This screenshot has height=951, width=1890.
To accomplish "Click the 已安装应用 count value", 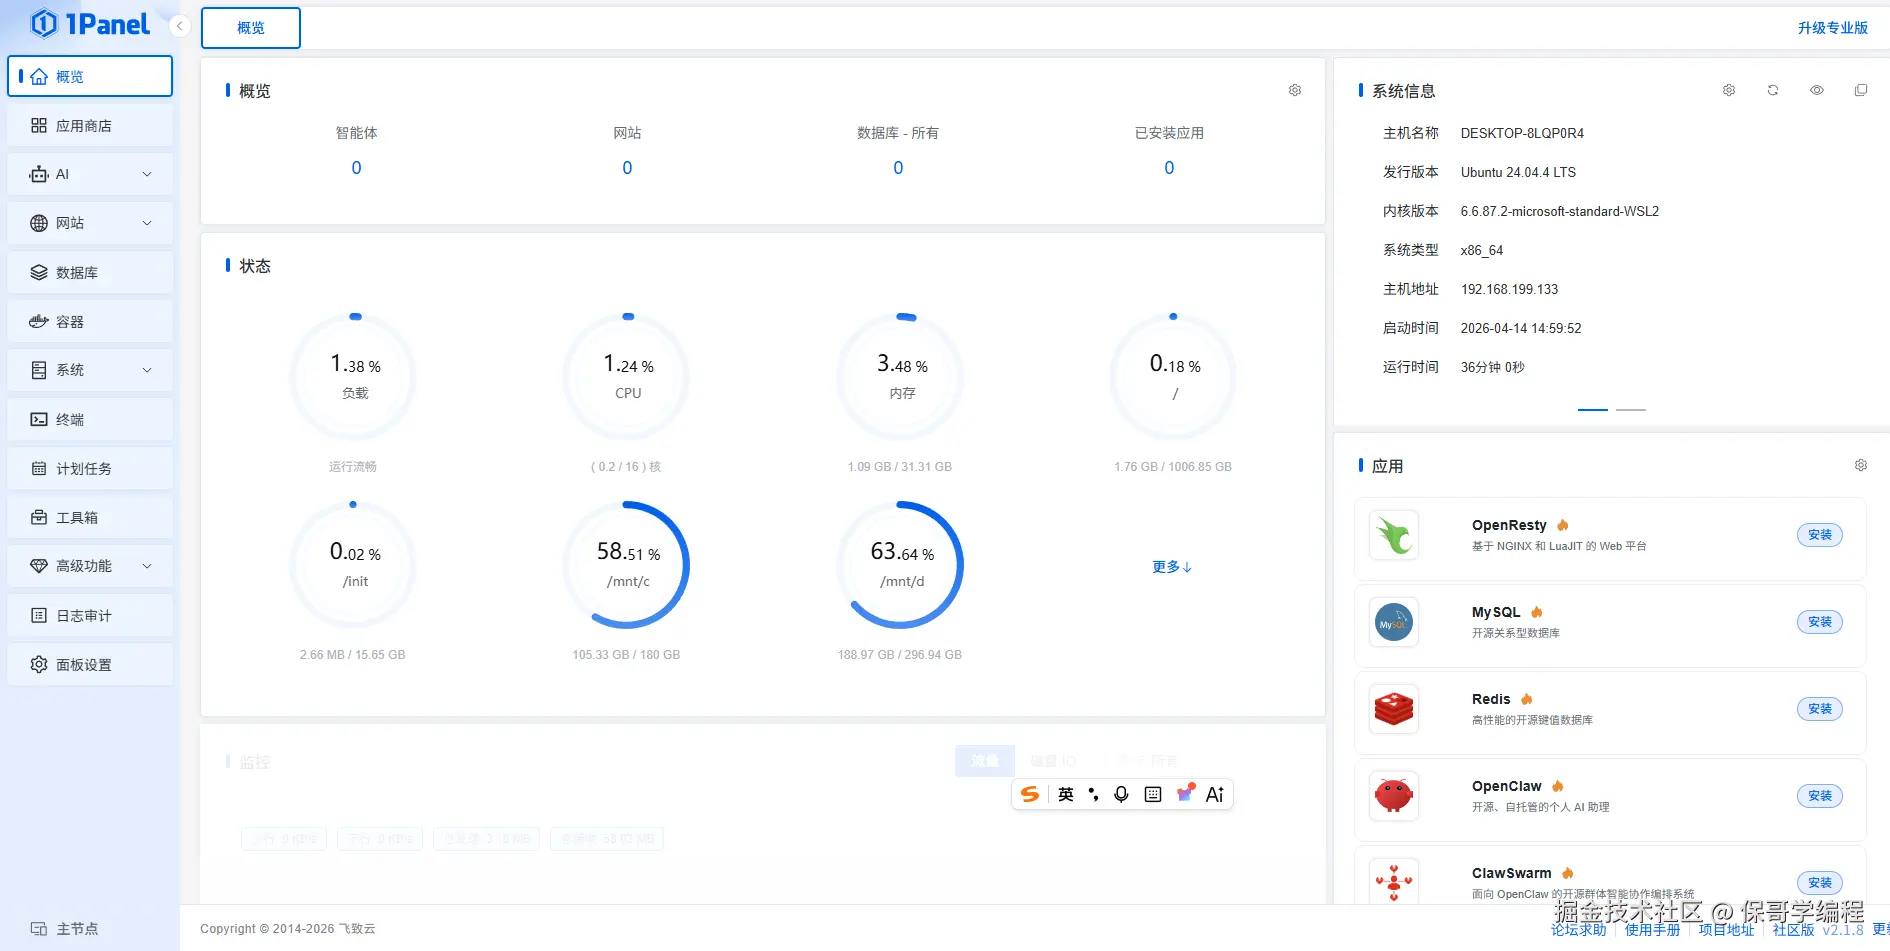I will point(1169,168).
